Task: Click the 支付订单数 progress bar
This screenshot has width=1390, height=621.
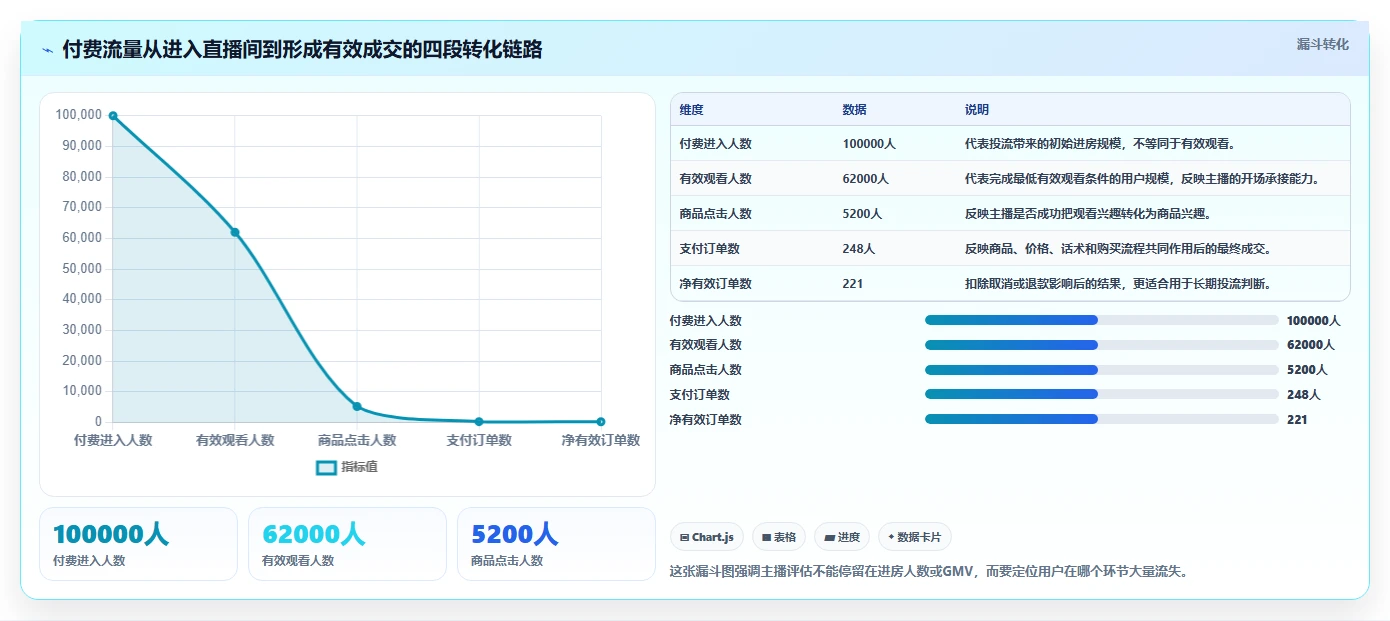Action: pyautogui.click(x=1102, y=394)
